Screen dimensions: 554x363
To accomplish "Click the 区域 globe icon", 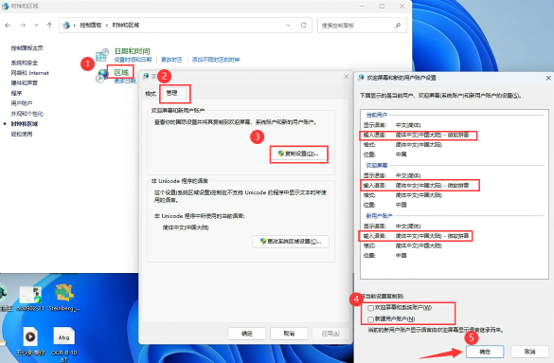I will (101, 75).
